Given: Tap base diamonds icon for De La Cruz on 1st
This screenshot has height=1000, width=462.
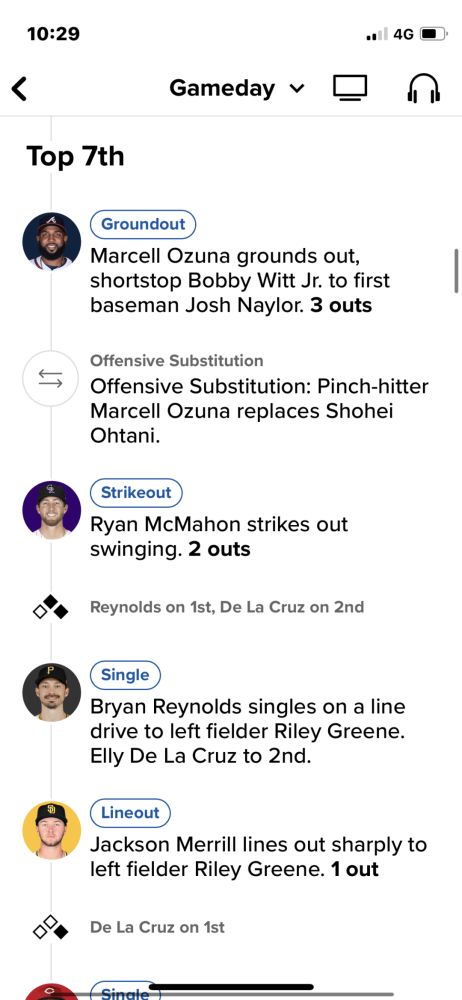Looking at the screenshot, I should 50,927.
